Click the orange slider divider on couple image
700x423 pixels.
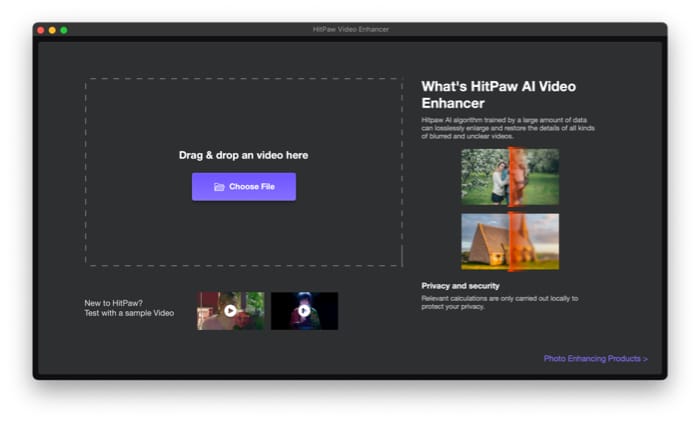[510, 177]
